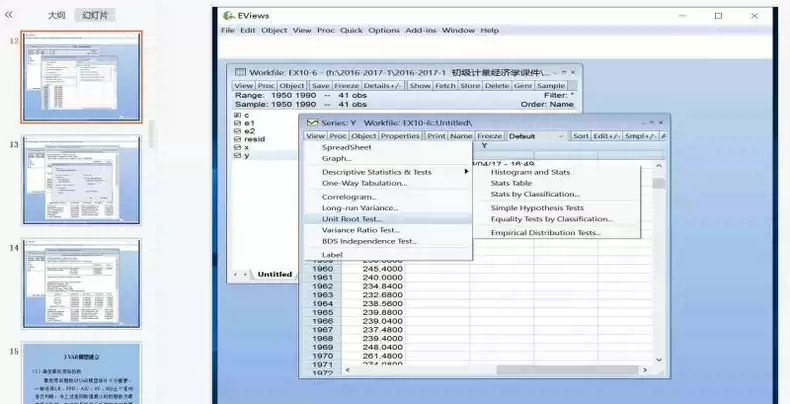Open the Edit menu in EViews
The width and height of the screenshot is (790, 404).
tap(247, 30)
